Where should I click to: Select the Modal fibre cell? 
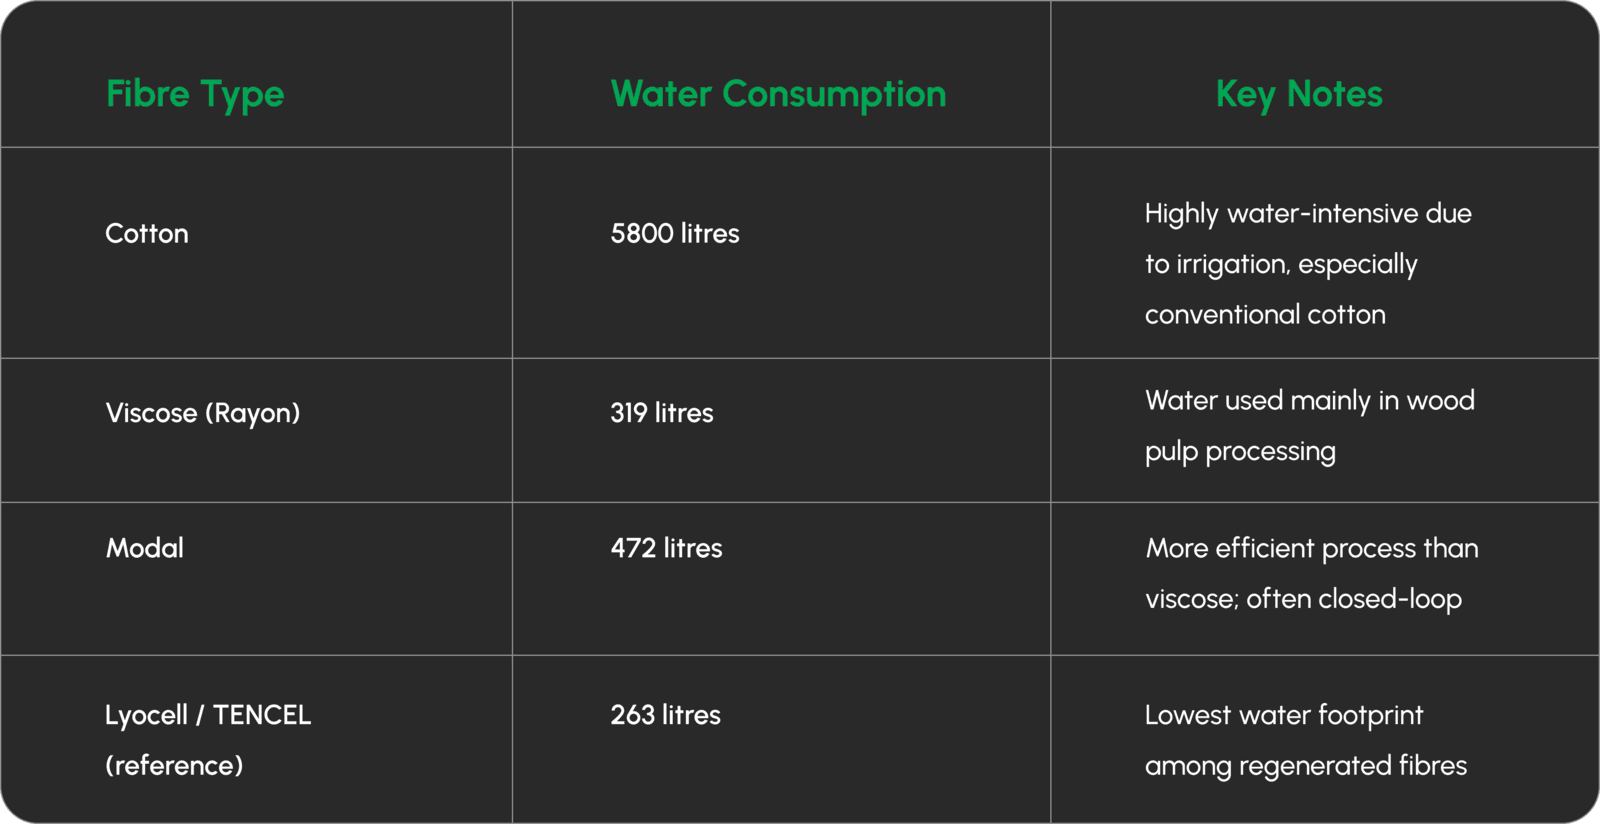(x=145, y=548)
